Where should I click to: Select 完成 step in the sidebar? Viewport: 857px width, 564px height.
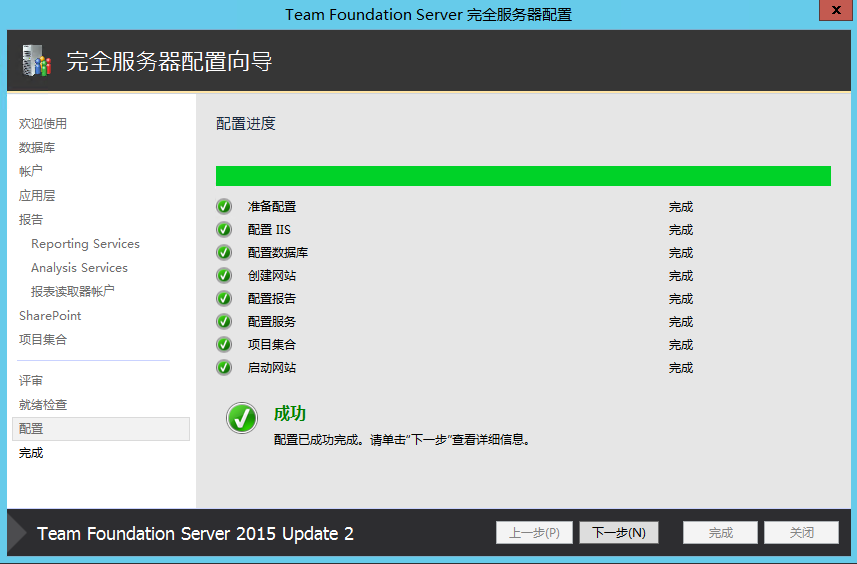(31, 453)
